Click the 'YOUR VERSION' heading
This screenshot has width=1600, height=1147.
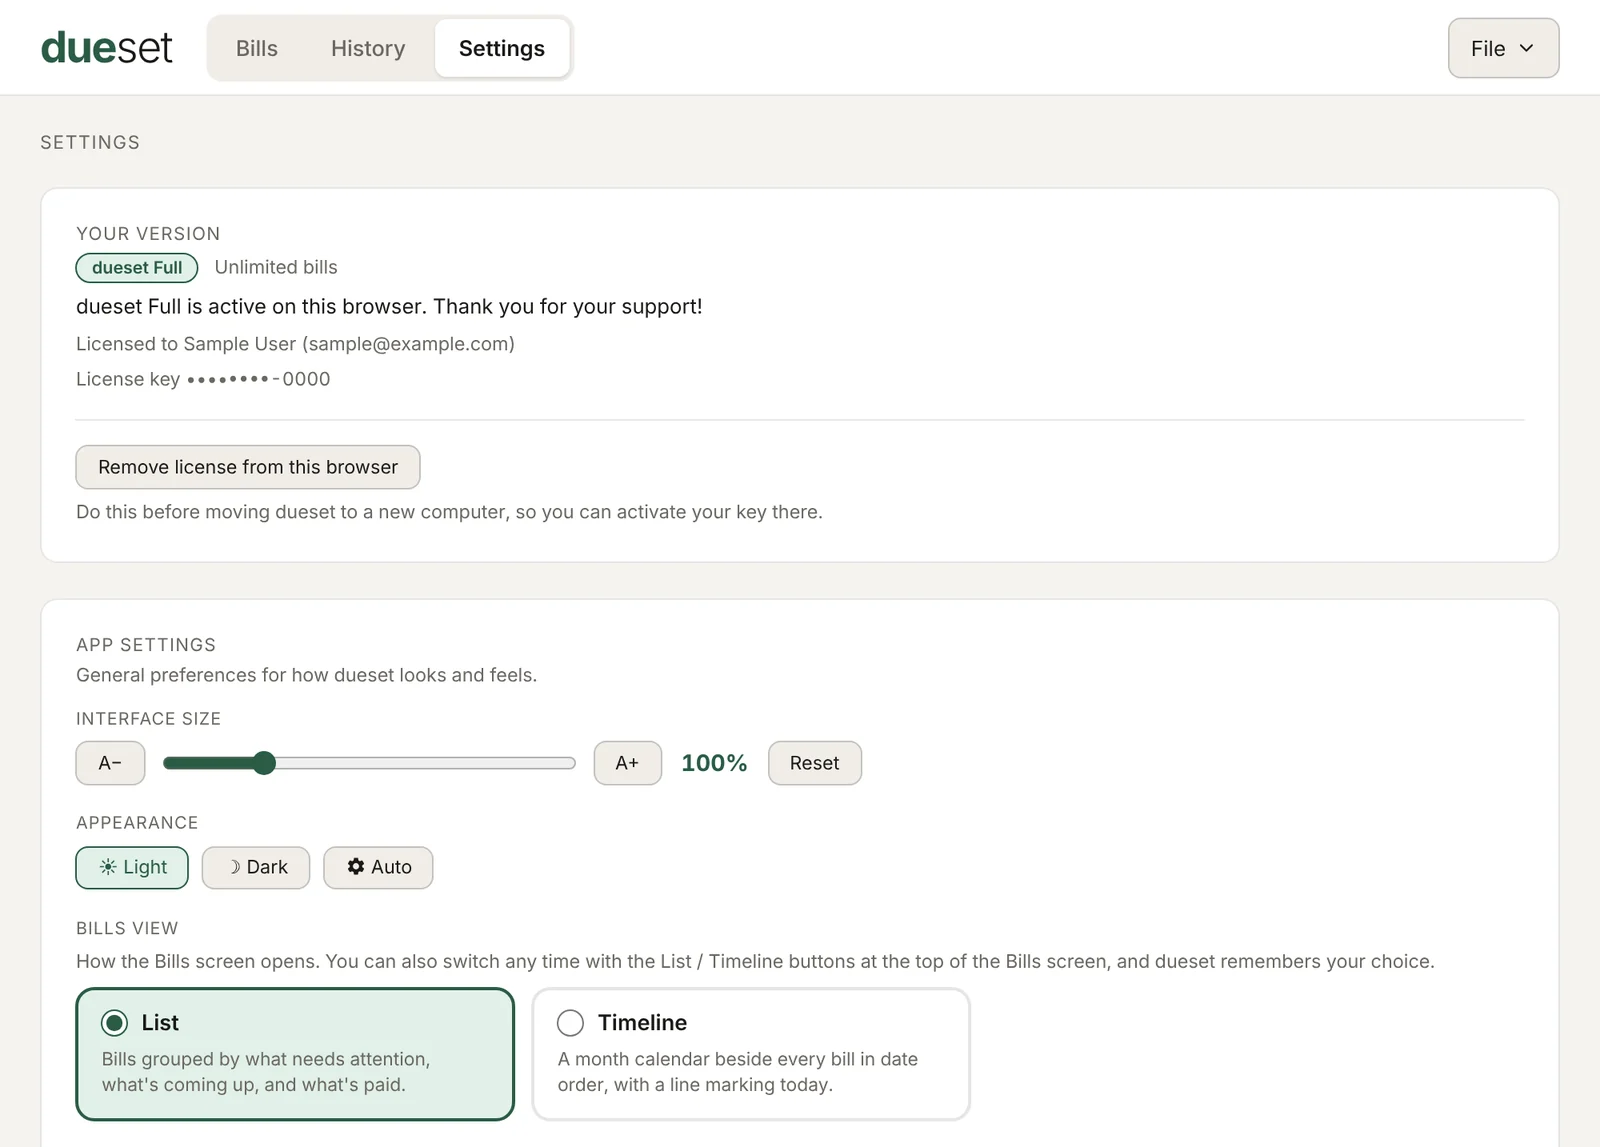(148, 234)
